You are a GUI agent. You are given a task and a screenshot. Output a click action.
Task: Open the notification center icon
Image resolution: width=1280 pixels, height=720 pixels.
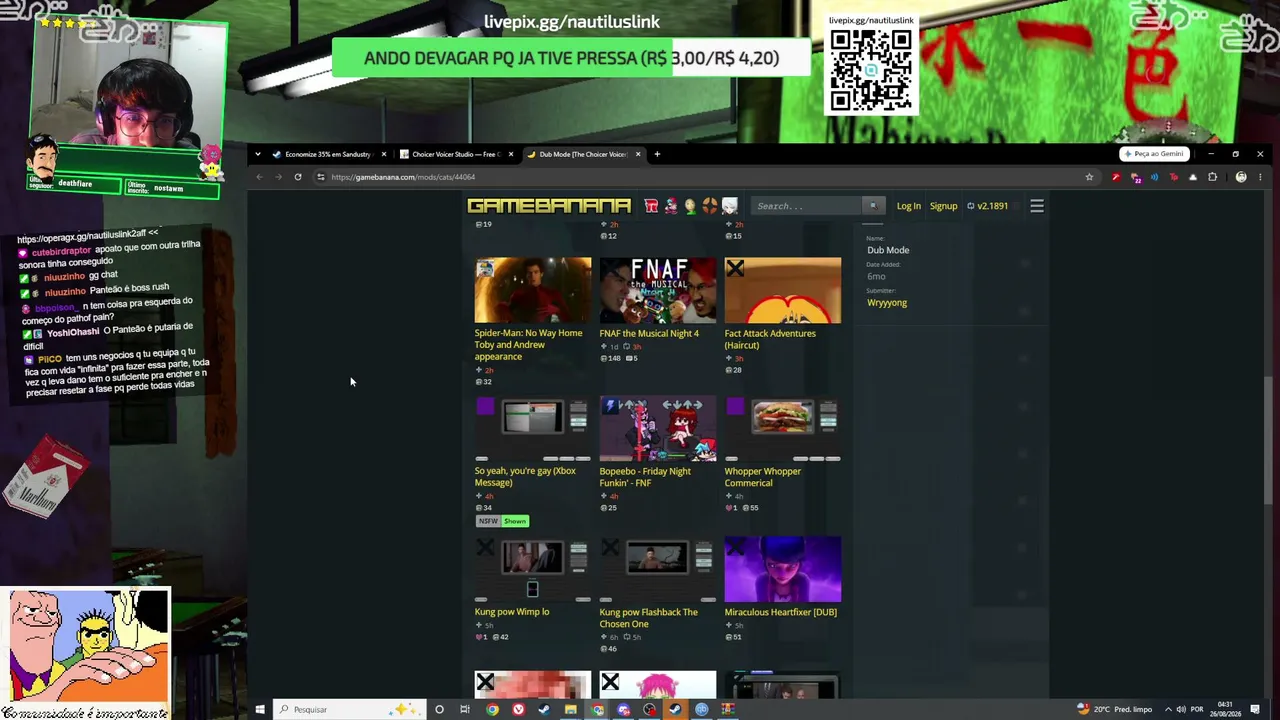(1255, 710)
